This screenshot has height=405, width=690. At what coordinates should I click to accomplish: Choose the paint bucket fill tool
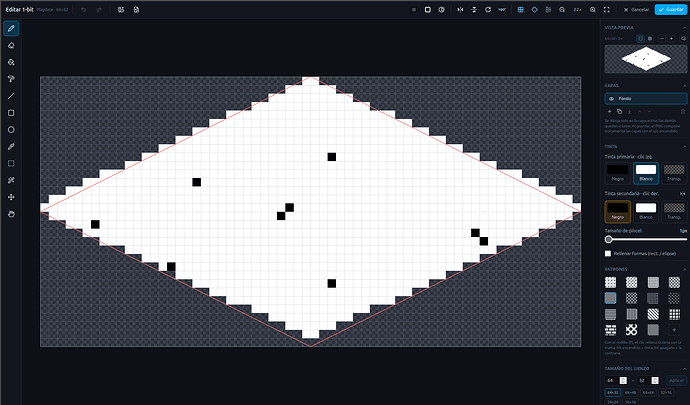coord(11,62)
